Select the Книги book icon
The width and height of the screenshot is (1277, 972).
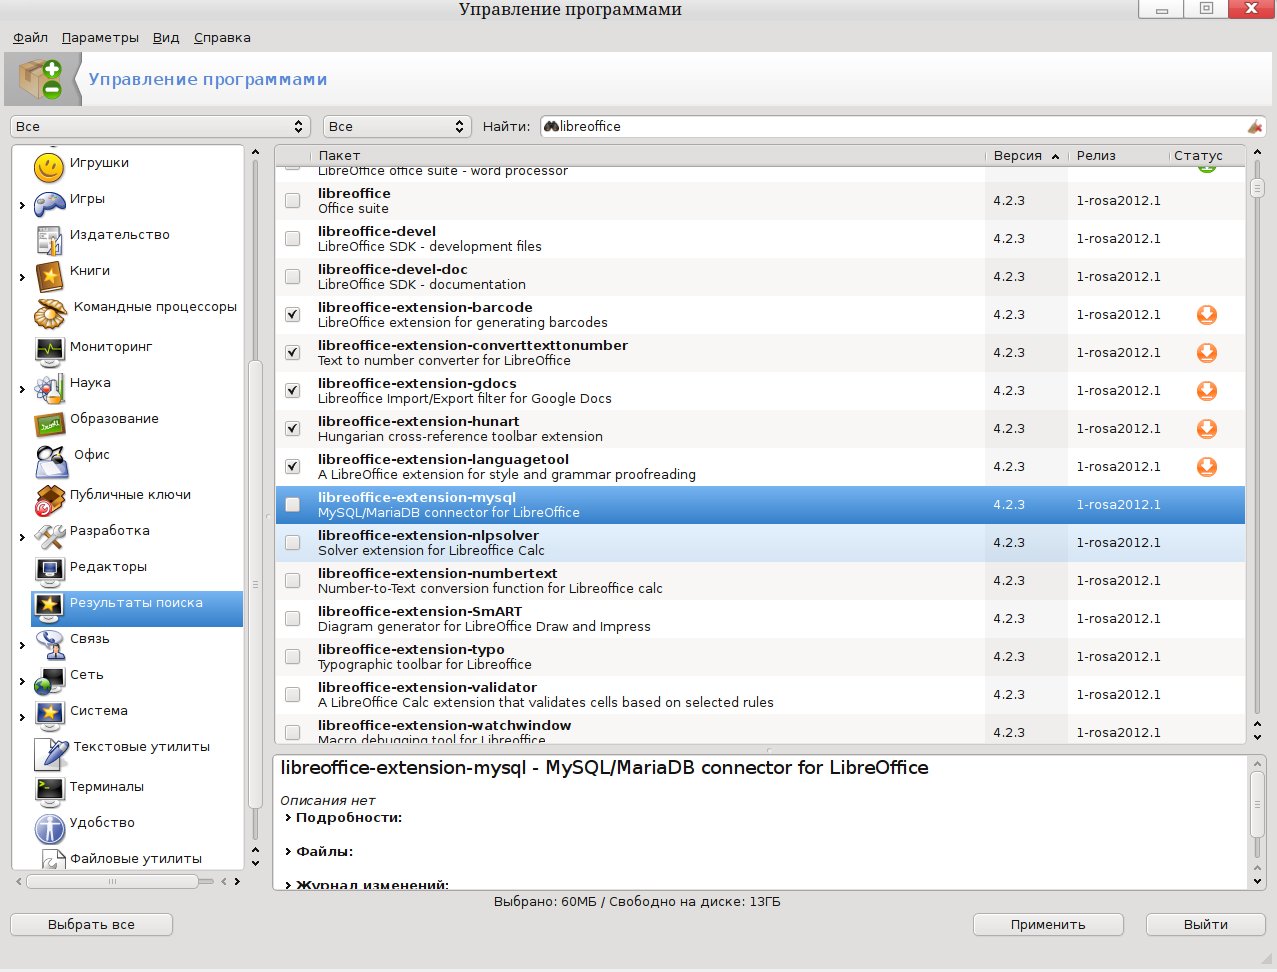click(x=50, y=275)
